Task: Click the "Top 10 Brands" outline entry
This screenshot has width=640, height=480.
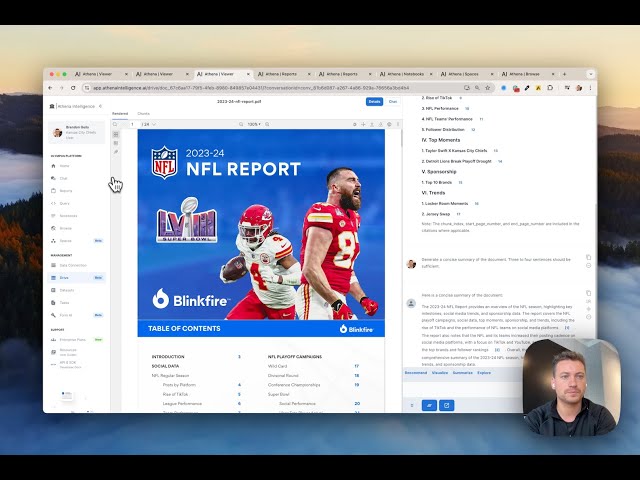Action: tap(436, 182)
